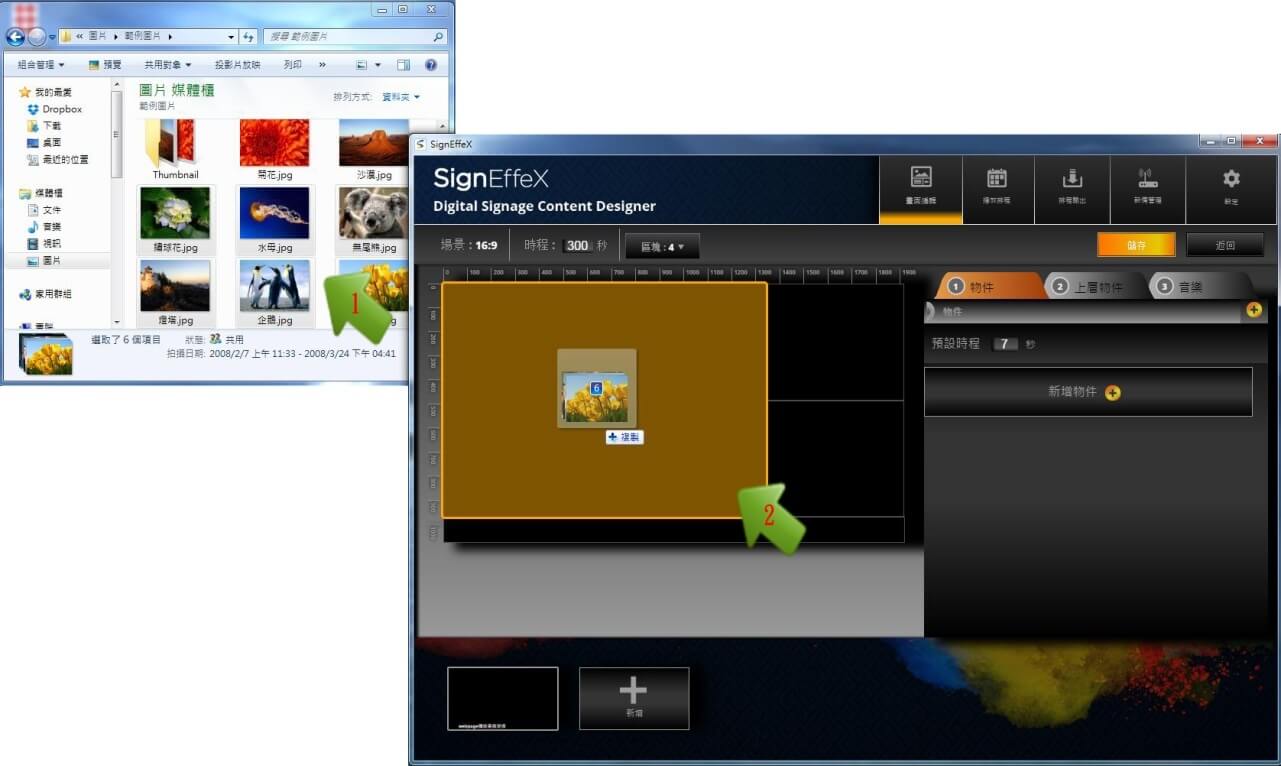
Task: Click the yellow plus icon on object bar
Action: (x=1253, y=311)
